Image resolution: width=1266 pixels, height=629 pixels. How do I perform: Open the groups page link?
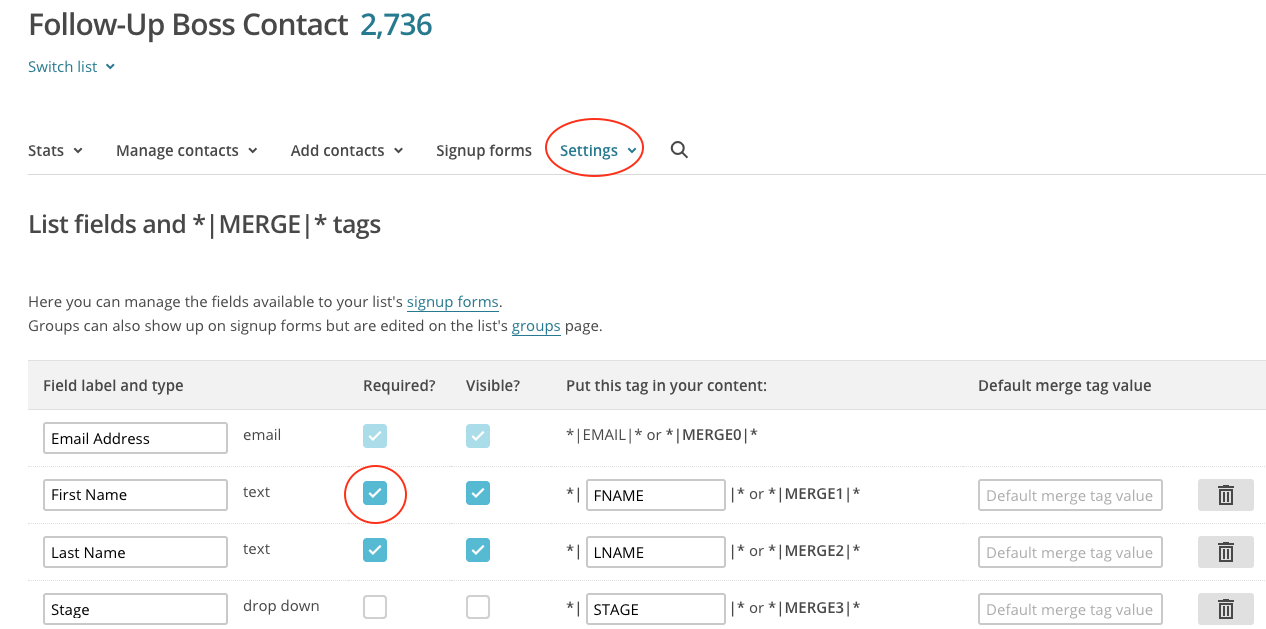[x=536, y=326]
